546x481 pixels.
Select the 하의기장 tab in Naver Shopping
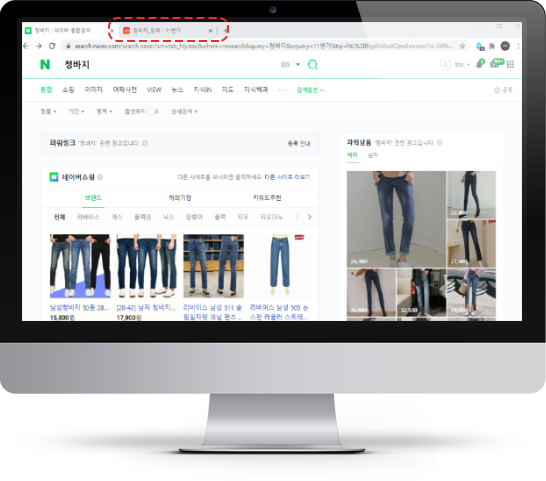coord(180,198)
